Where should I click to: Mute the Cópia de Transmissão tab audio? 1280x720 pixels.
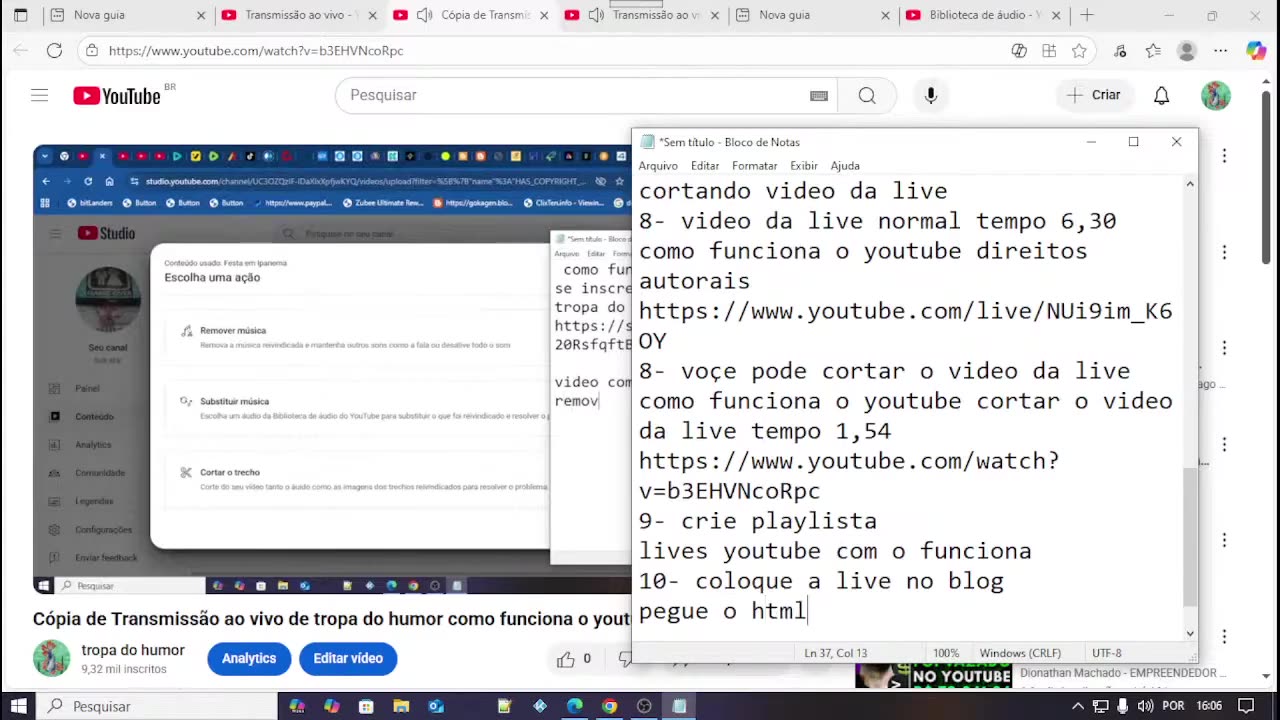424,15
